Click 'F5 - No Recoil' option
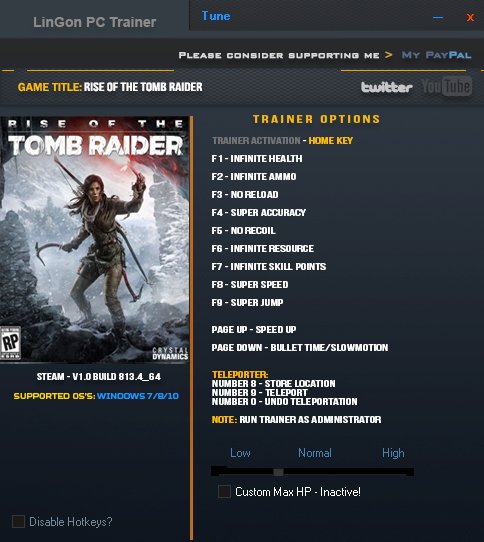Screen dimensions: 484x542 point(243,231)
